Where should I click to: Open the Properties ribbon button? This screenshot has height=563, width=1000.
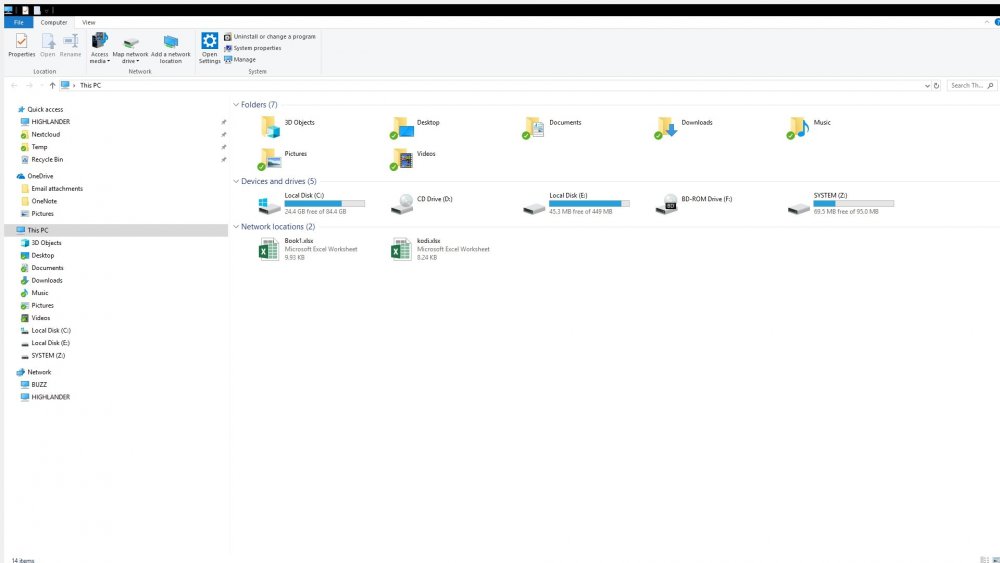[x=21, y=46]
